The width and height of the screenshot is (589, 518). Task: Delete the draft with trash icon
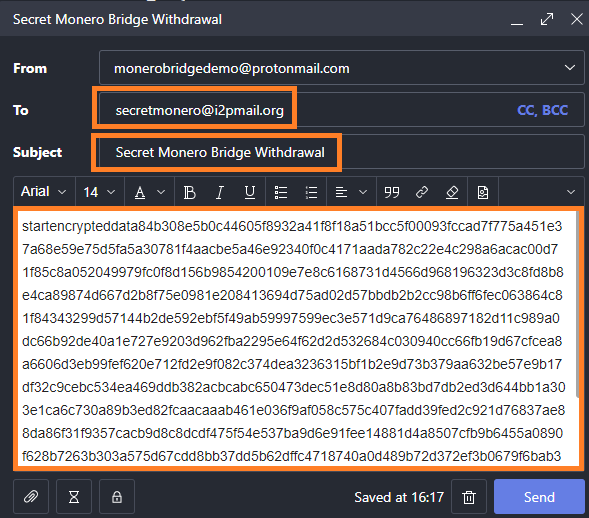coord(469,497)
